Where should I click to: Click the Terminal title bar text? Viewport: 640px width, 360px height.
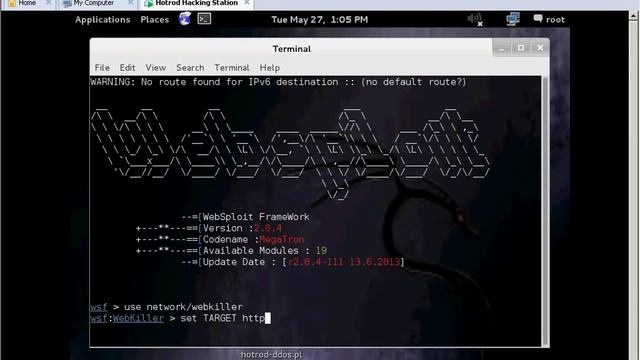point(291,49)
